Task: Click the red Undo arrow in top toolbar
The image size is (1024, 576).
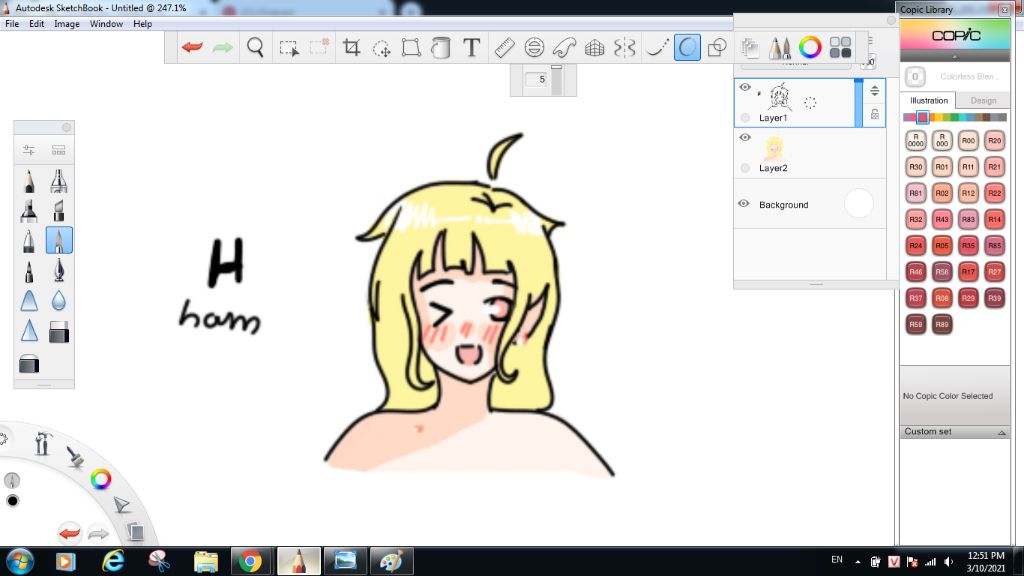Action: pyautogui.click(x=192, y=47)
